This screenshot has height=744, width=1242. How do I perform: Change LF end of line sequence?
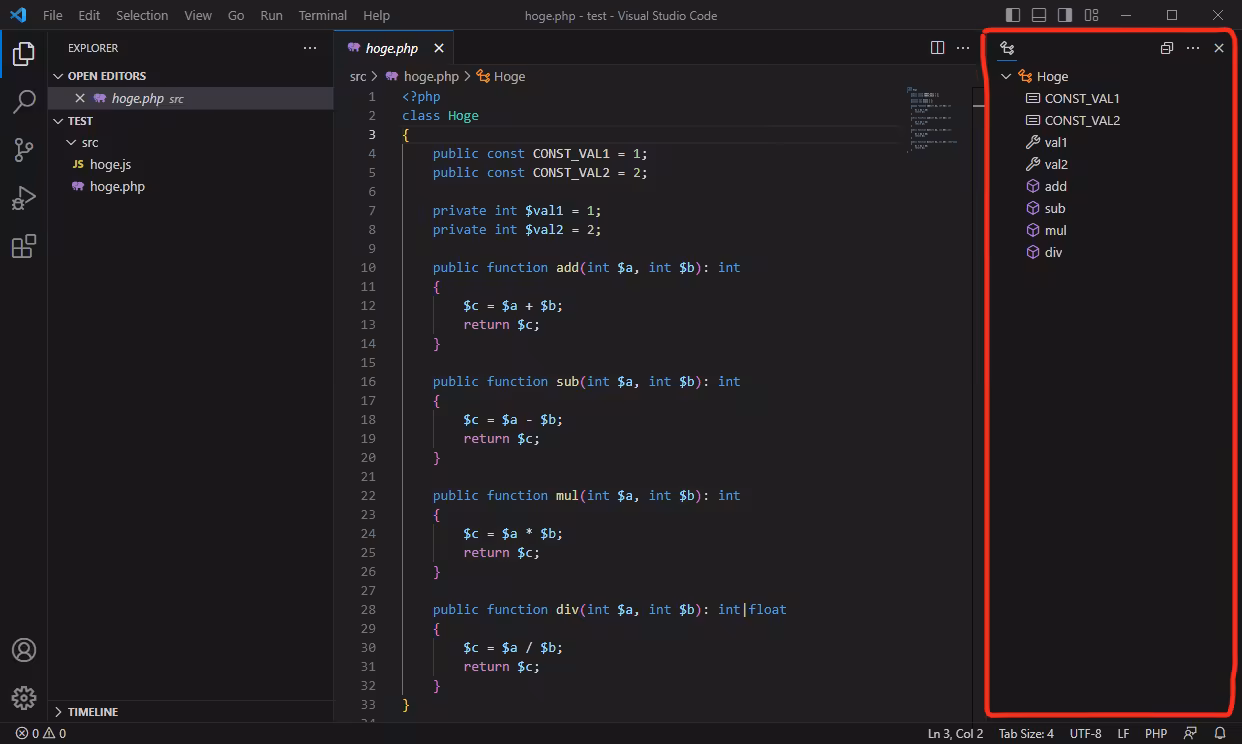(x=1123, y=733)
